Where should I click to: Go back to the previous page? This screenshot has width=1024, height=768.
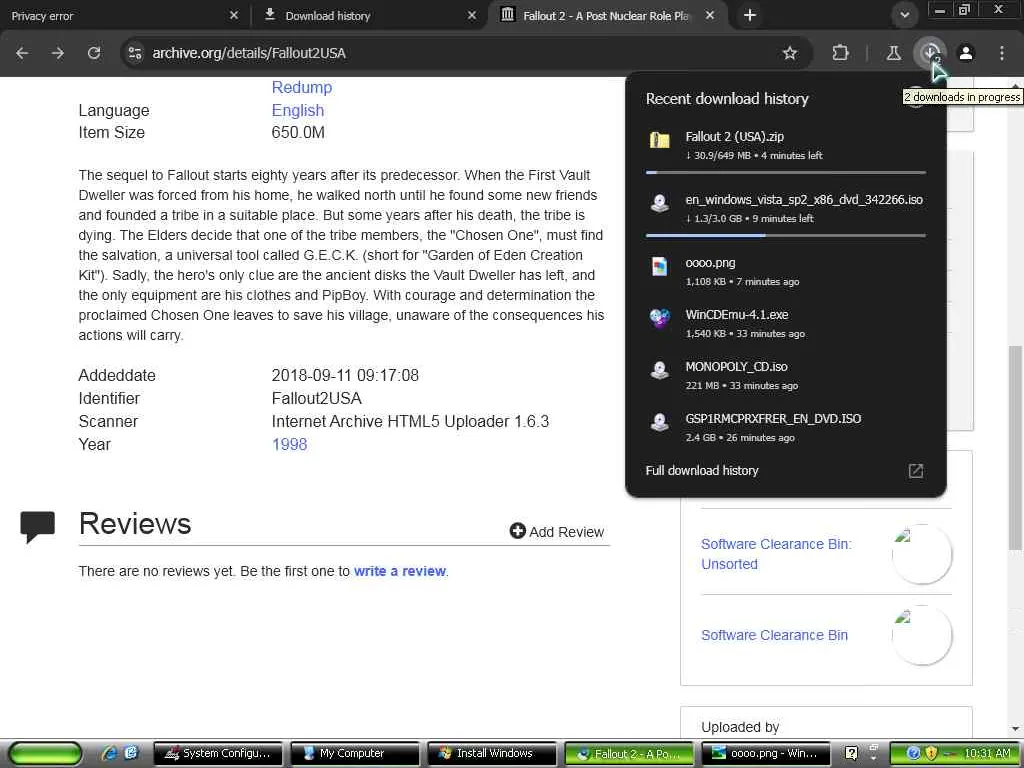pos(22,53)
